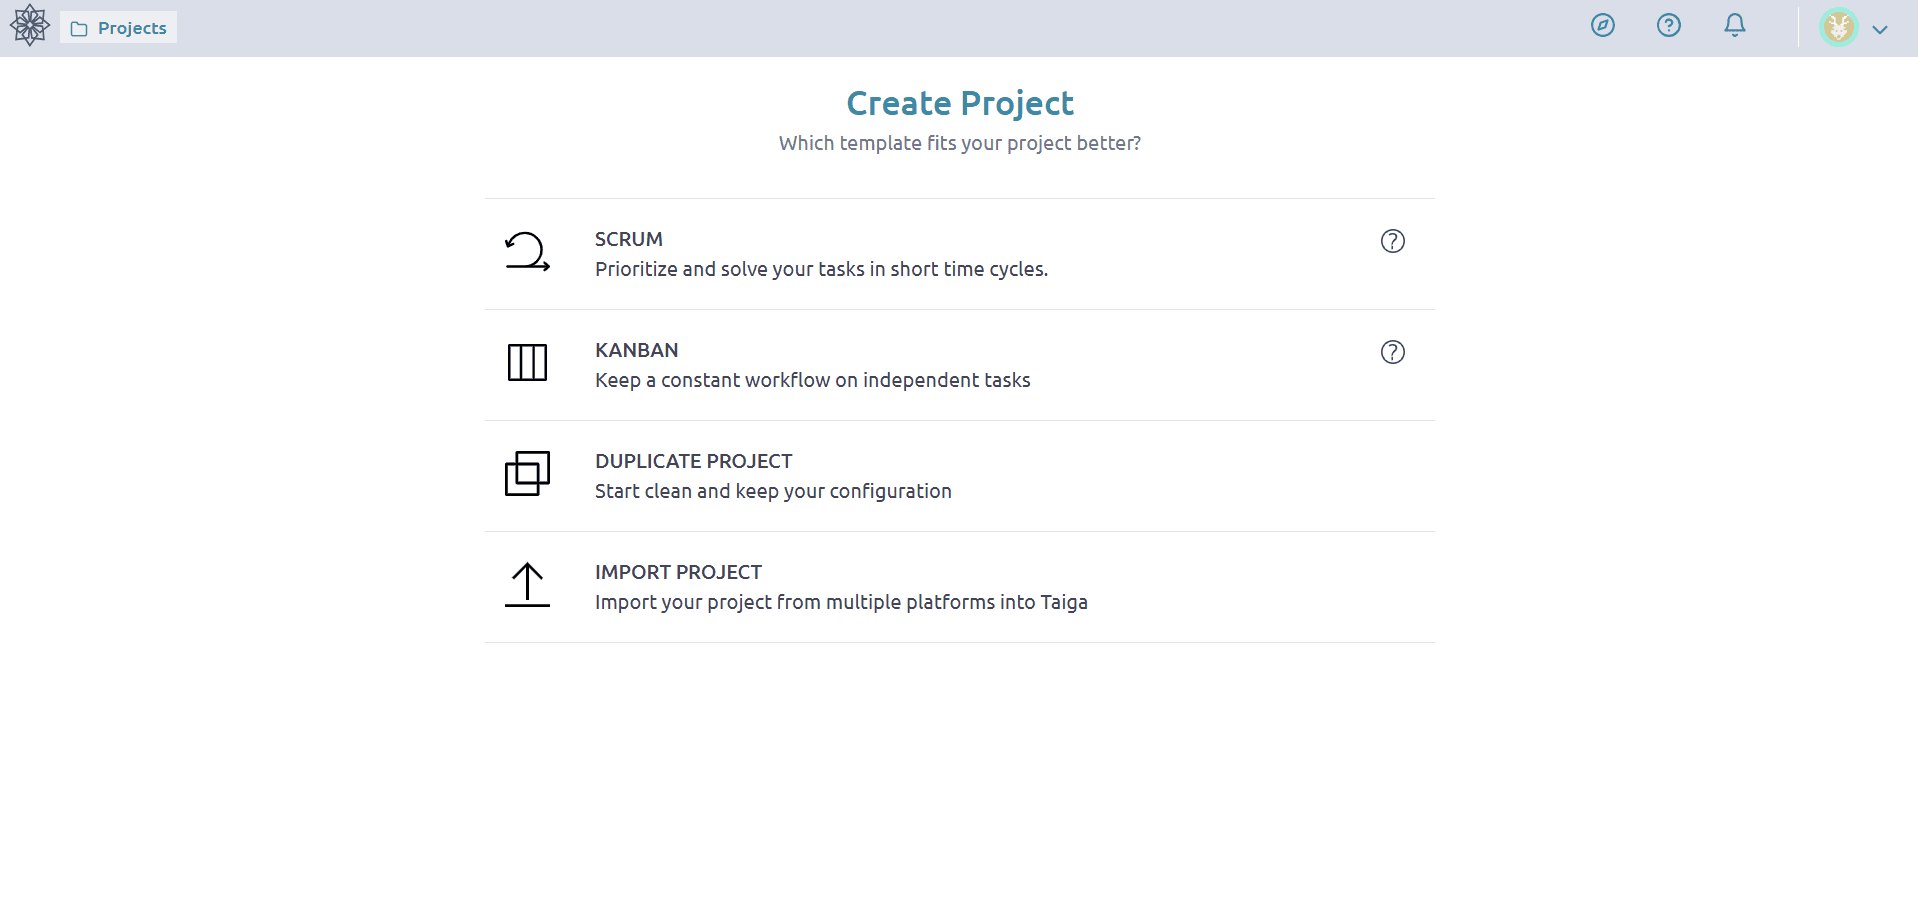Click 'Keep a constant workflow' description
Viewport: 1918px width, 907px height.
pyautogui.click(x=812, y=380)
